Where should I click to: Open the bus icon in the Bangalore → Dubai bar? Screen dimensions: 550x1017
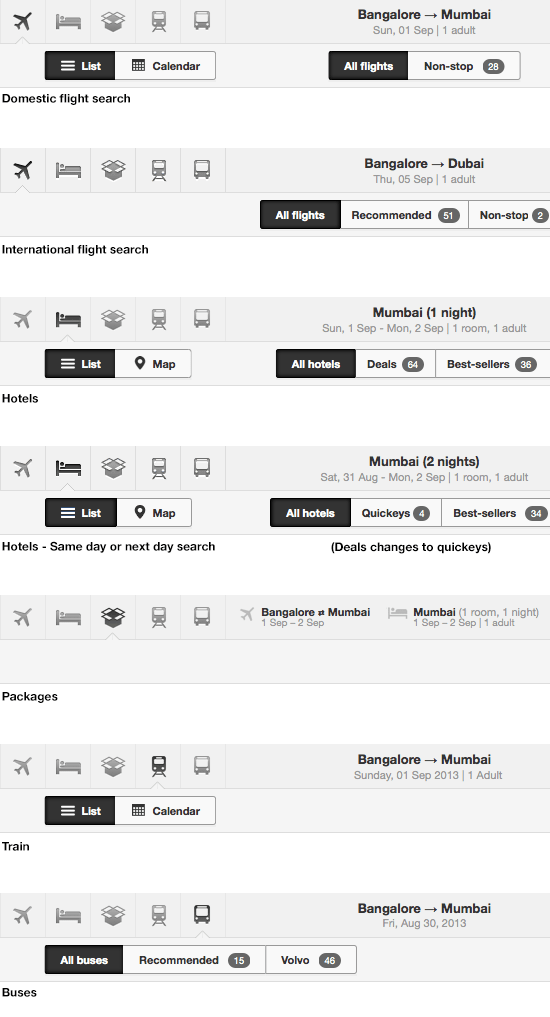click(x=202, y=171)
